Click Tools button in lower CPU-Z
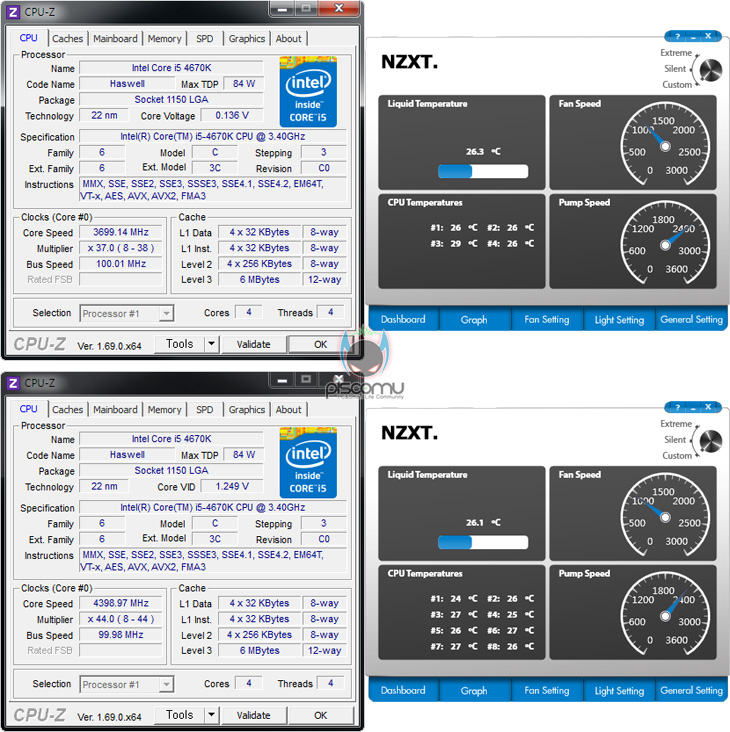730x732 pixels. 180,715
